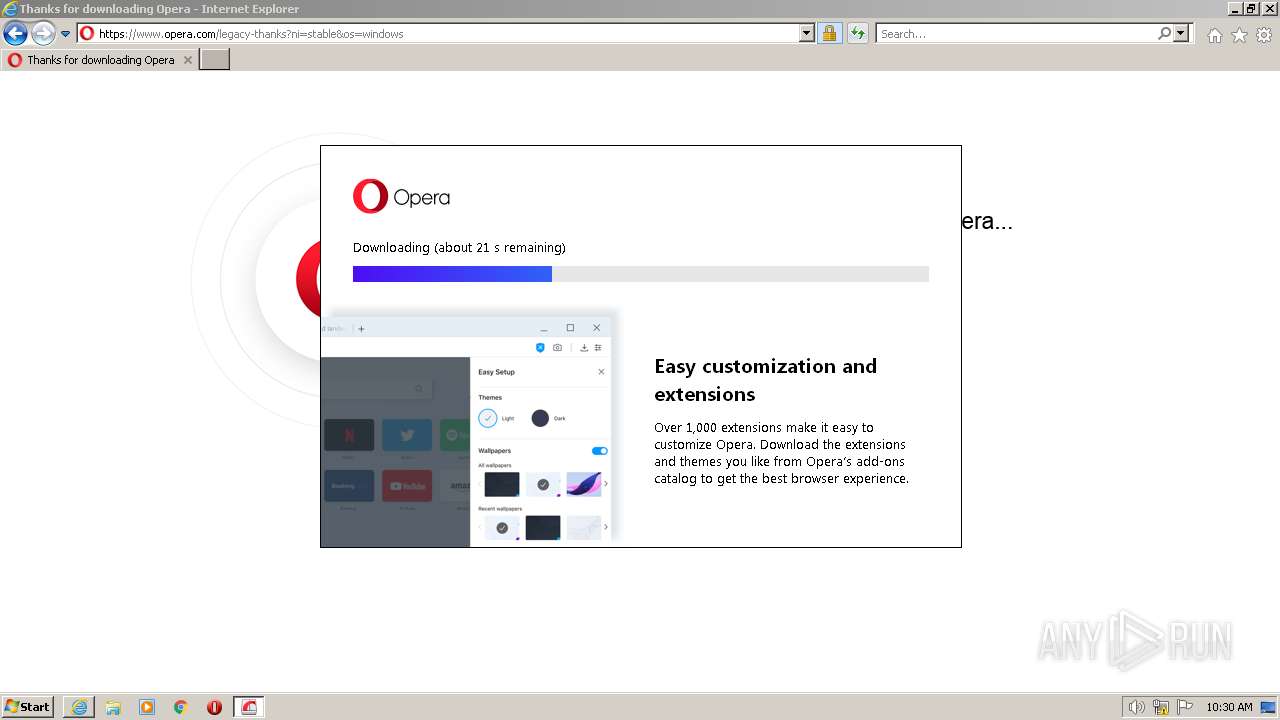Viewport: 1280px width, 720px height.
Task: Open Favorites with the star icon
Action: click(1239, 35)
